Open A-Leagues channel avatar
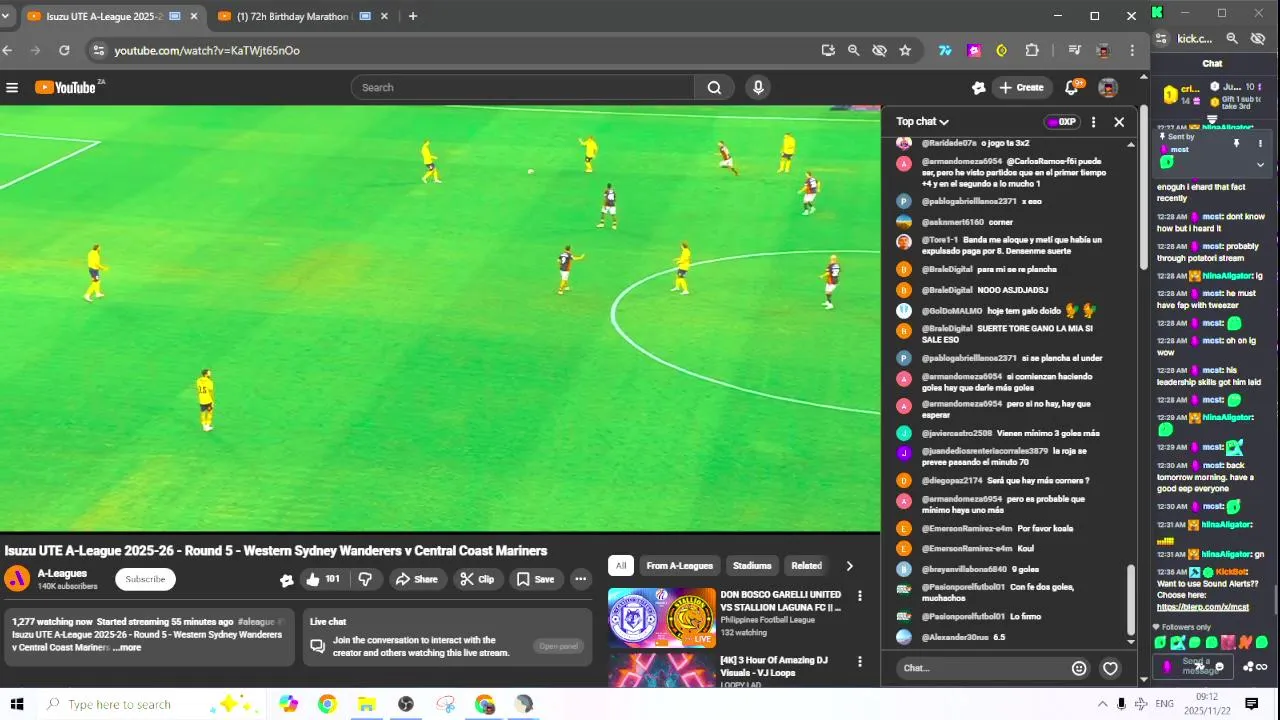The height and width of the screenshot is (720, 1280). tap(17, 579)
